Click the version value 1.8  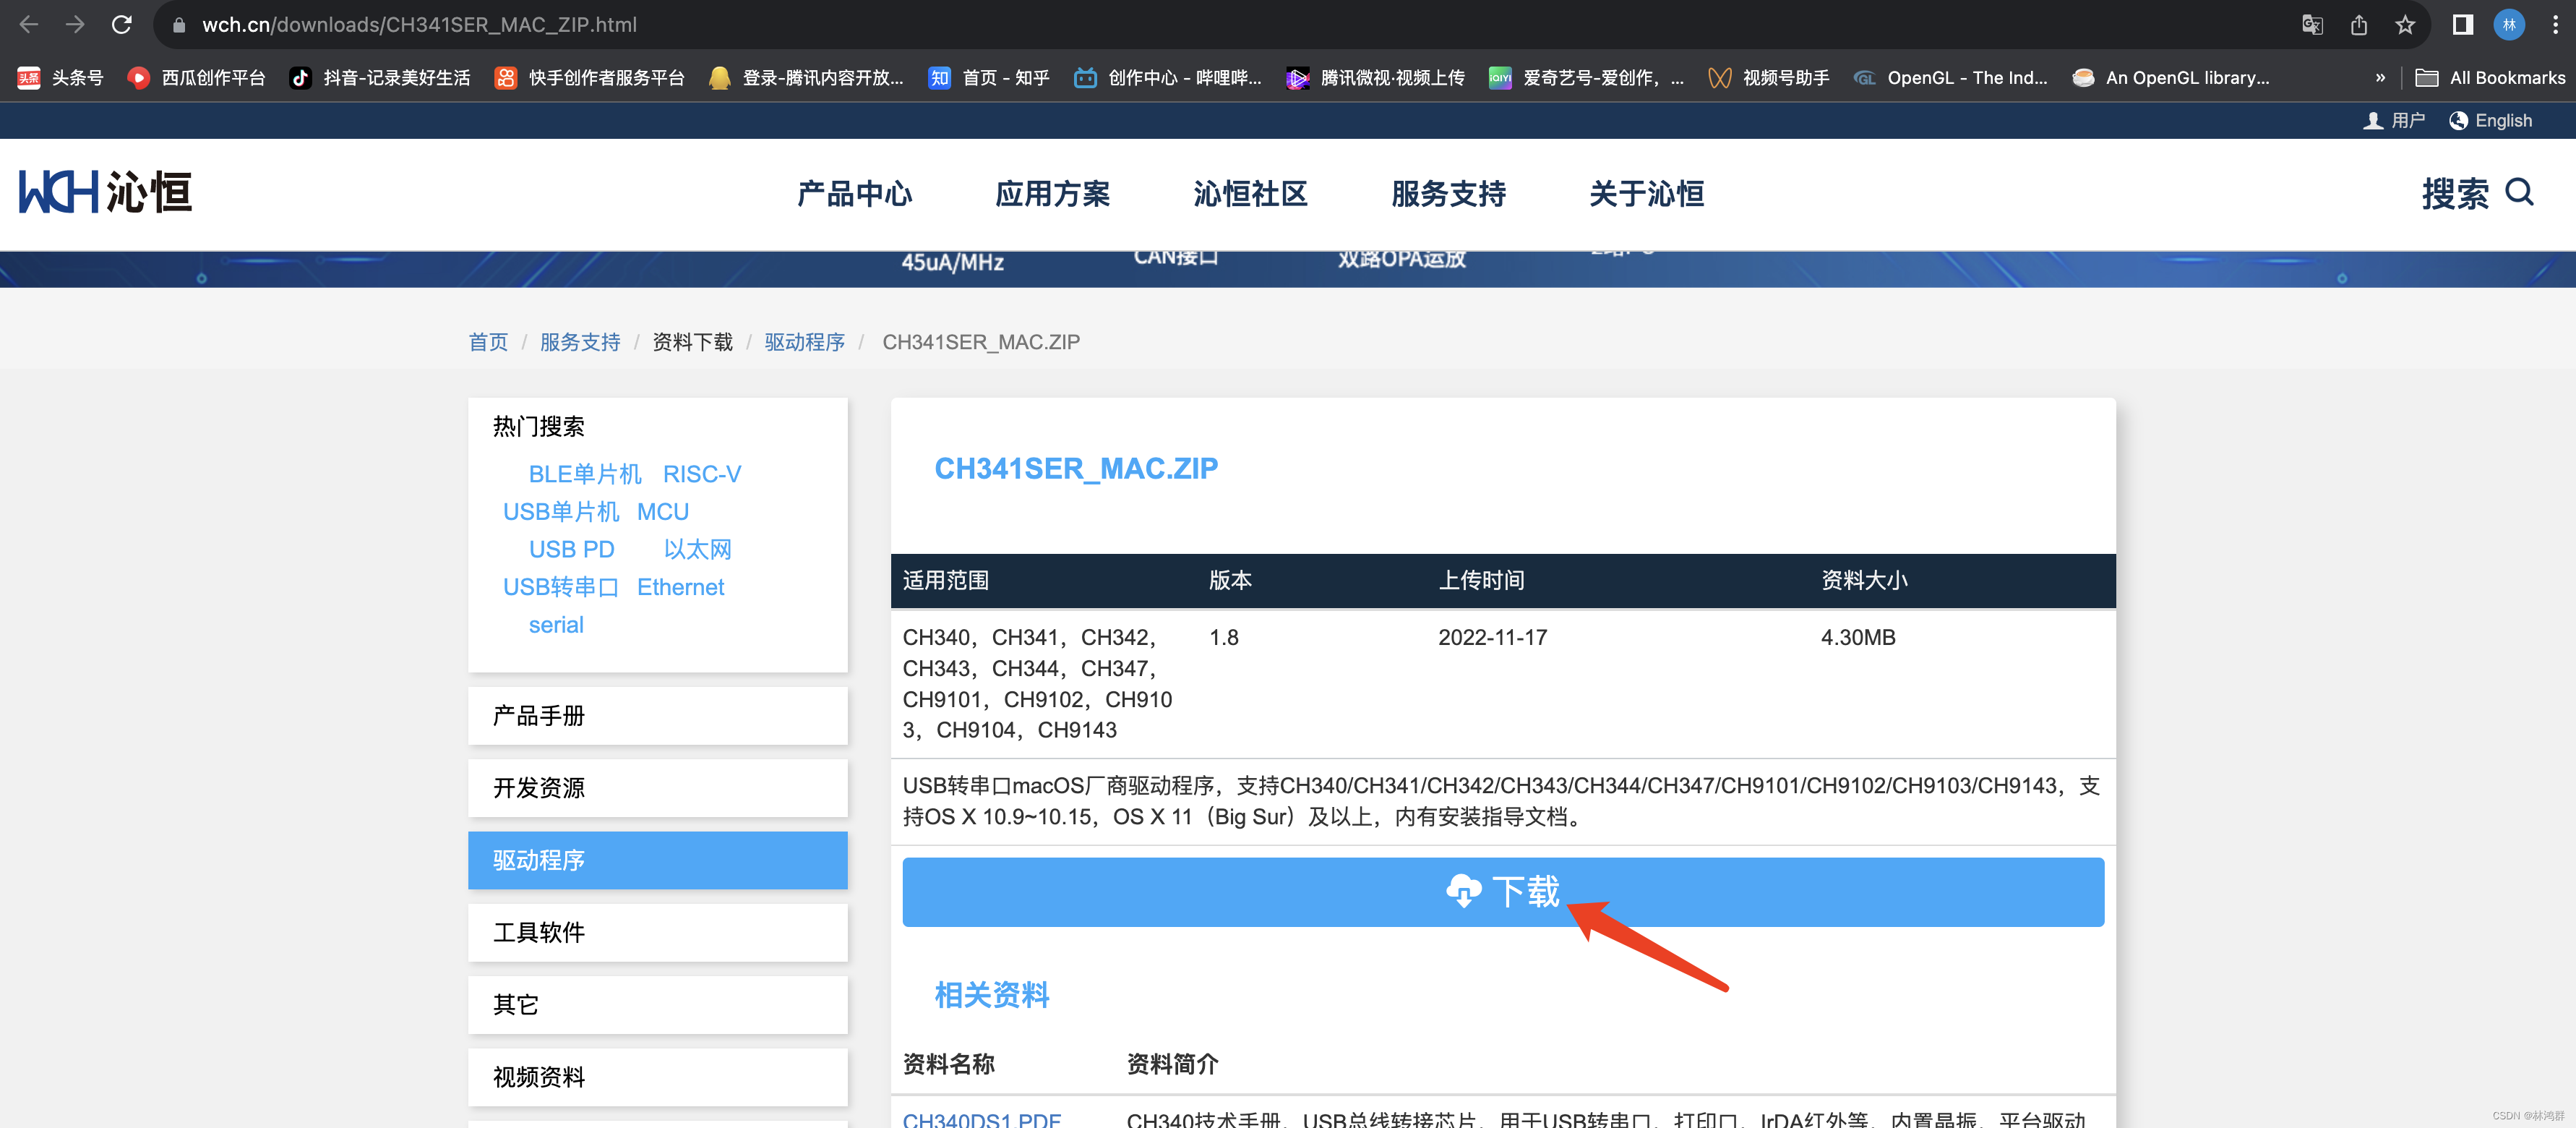[x=1224, y=638]
